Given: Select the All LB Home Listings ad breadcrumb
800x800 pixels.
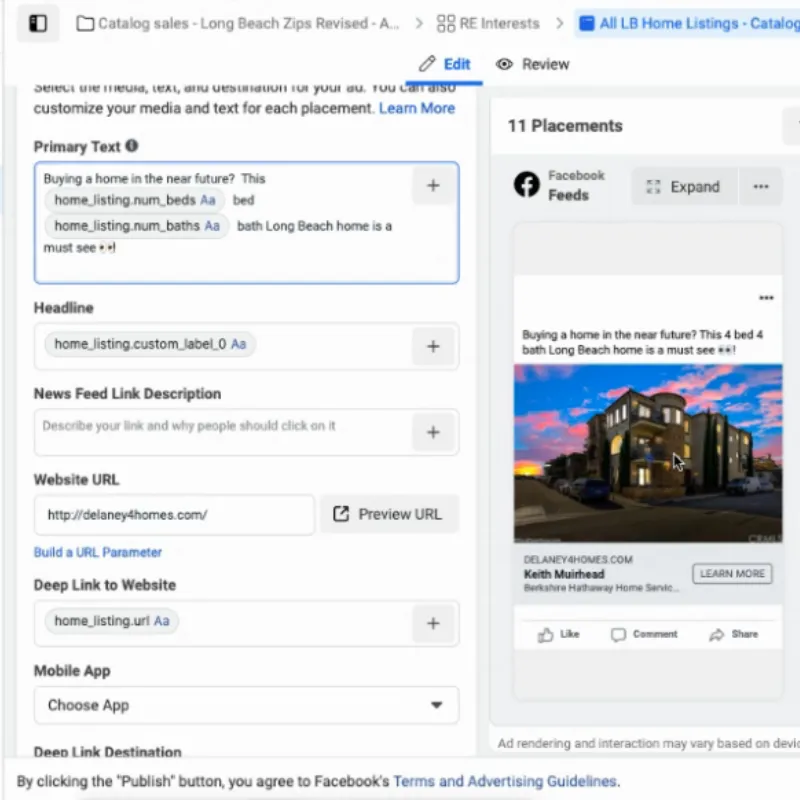Looking at the screenshot, I should click(689, 23).
